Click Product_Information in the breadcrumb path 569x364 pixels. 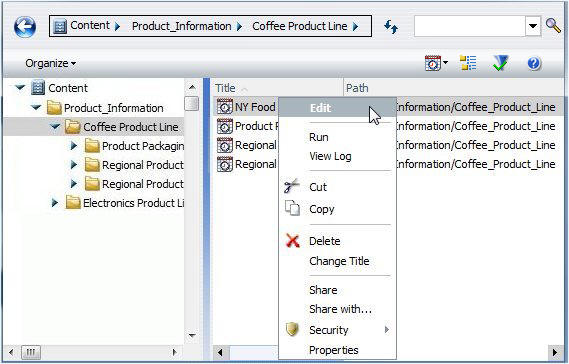tap(181, 26)
